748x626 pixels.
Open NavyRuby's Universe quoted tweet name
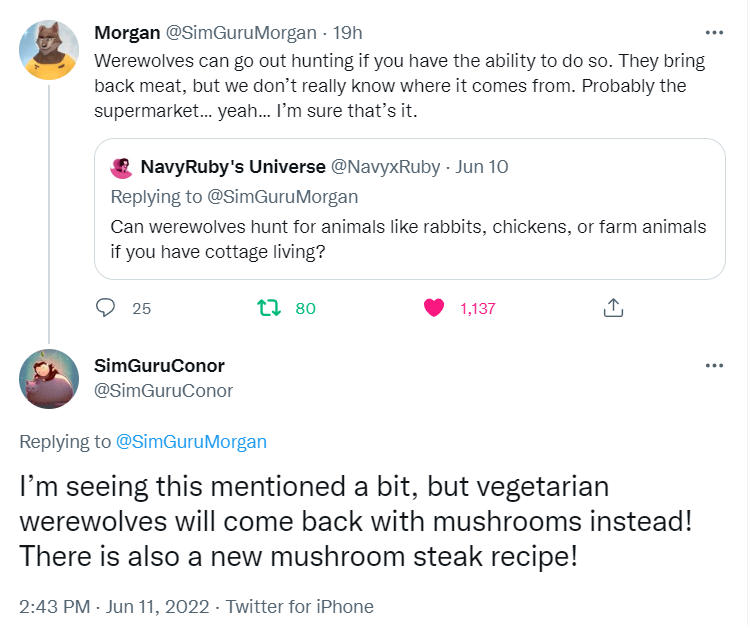coord(233,167)
